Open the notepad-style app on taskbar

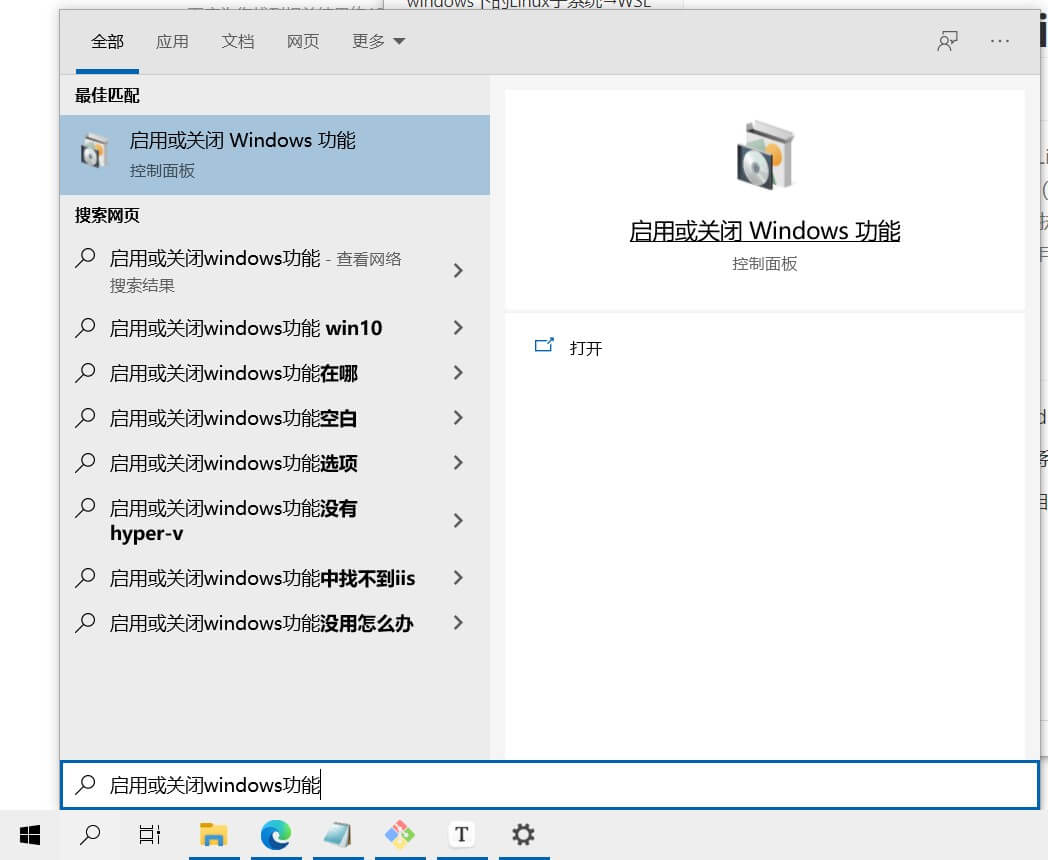click(338, 835)
